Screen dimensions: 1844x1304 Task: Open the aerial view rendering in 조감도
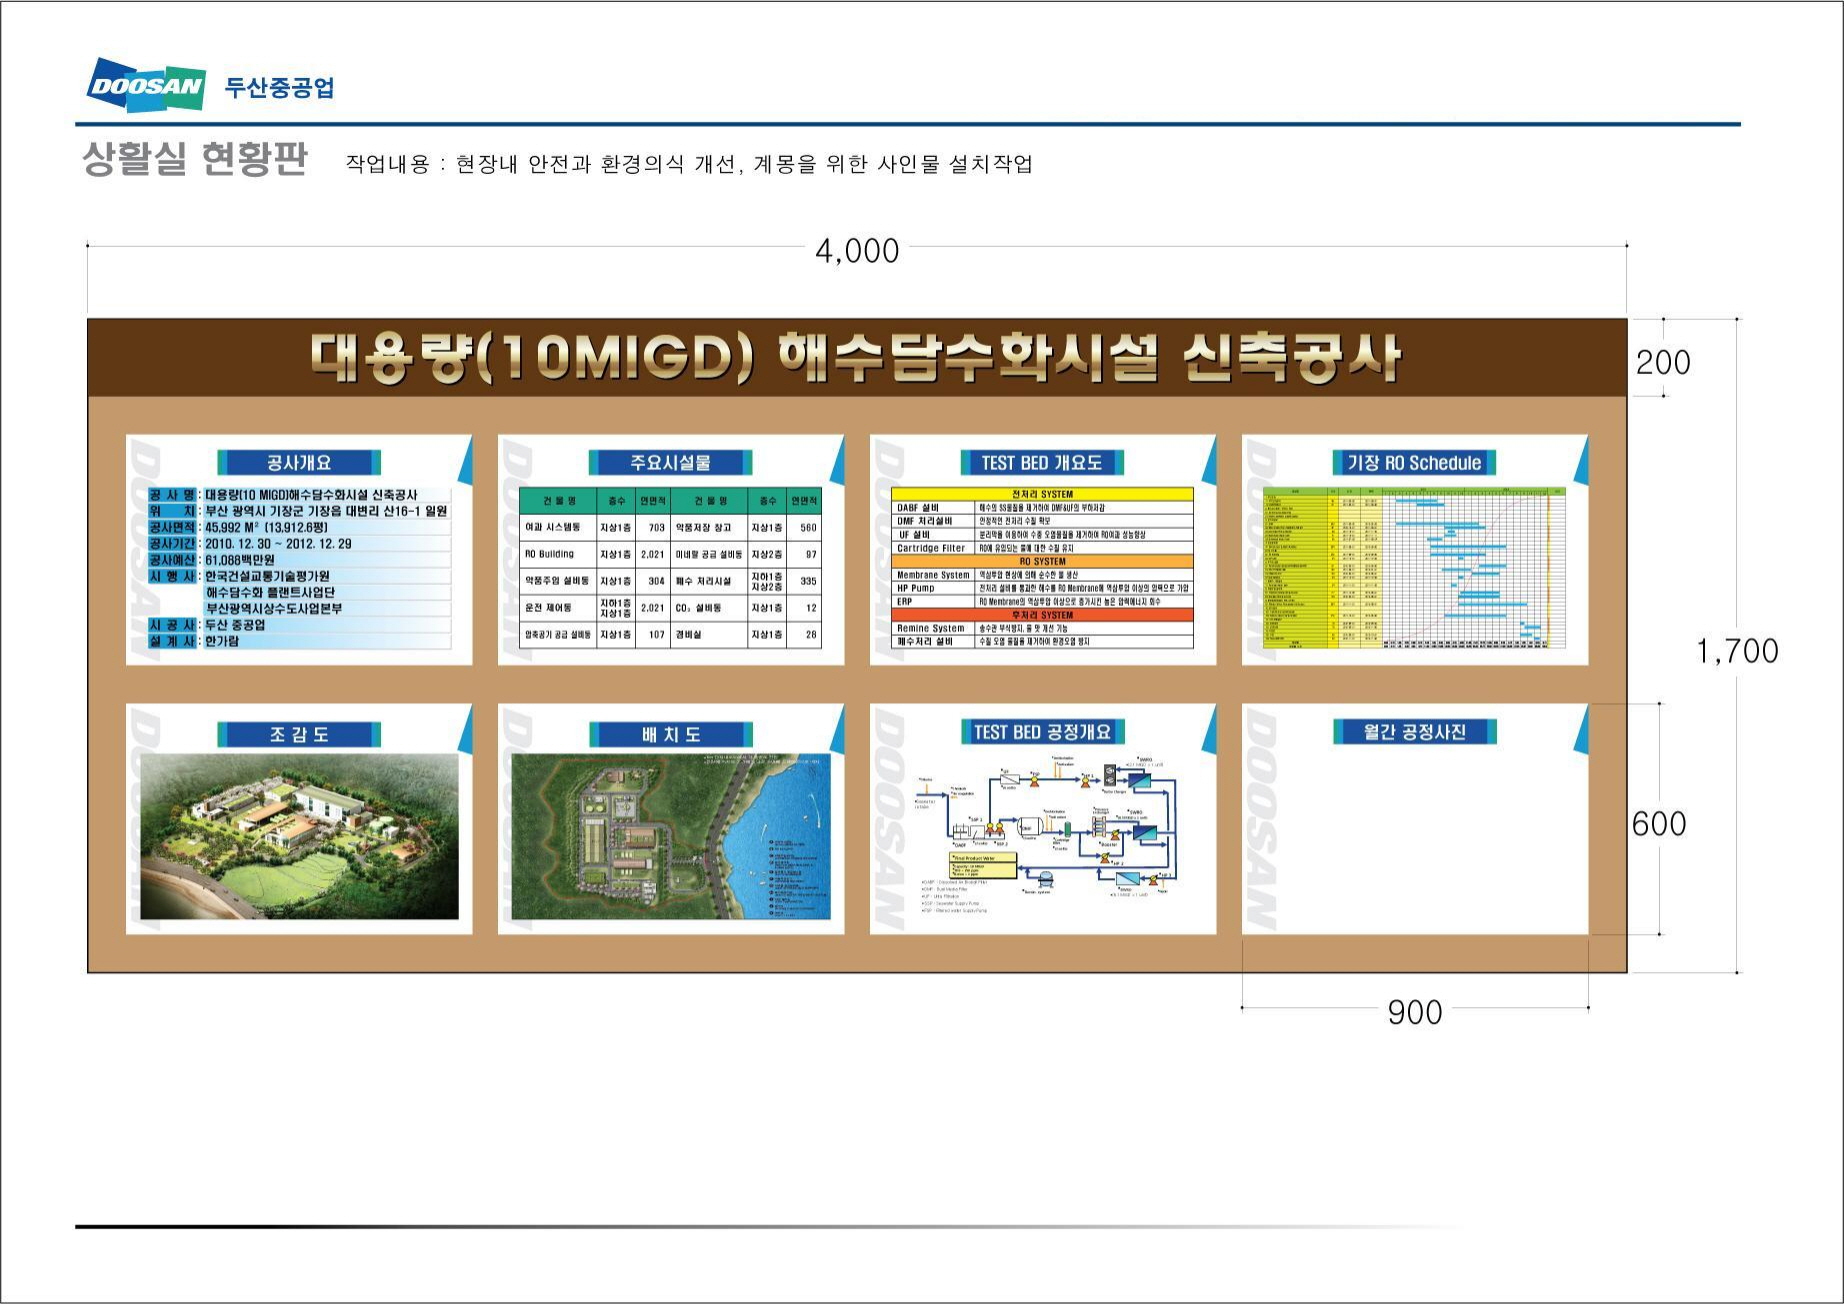(x=299, y=836)
